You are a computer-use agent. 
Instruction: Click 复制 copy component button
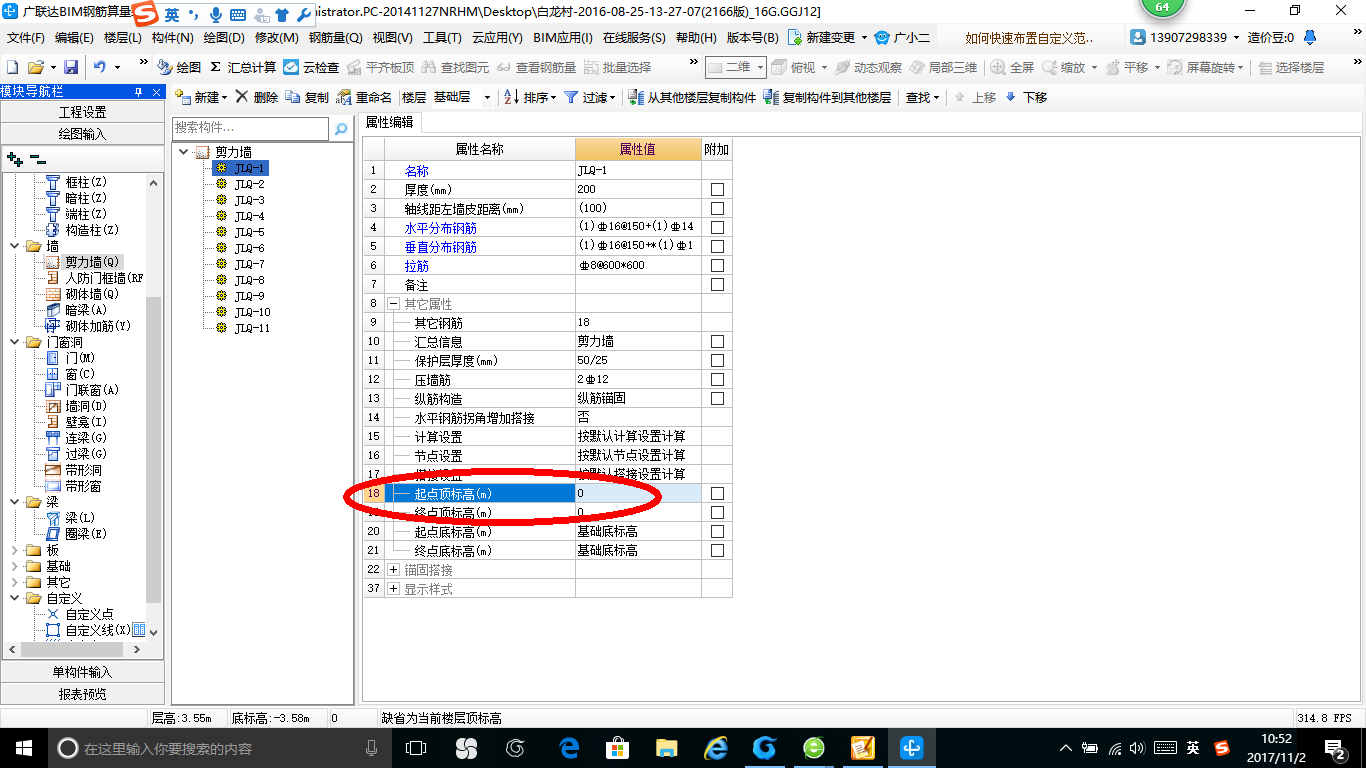[307, 97]
